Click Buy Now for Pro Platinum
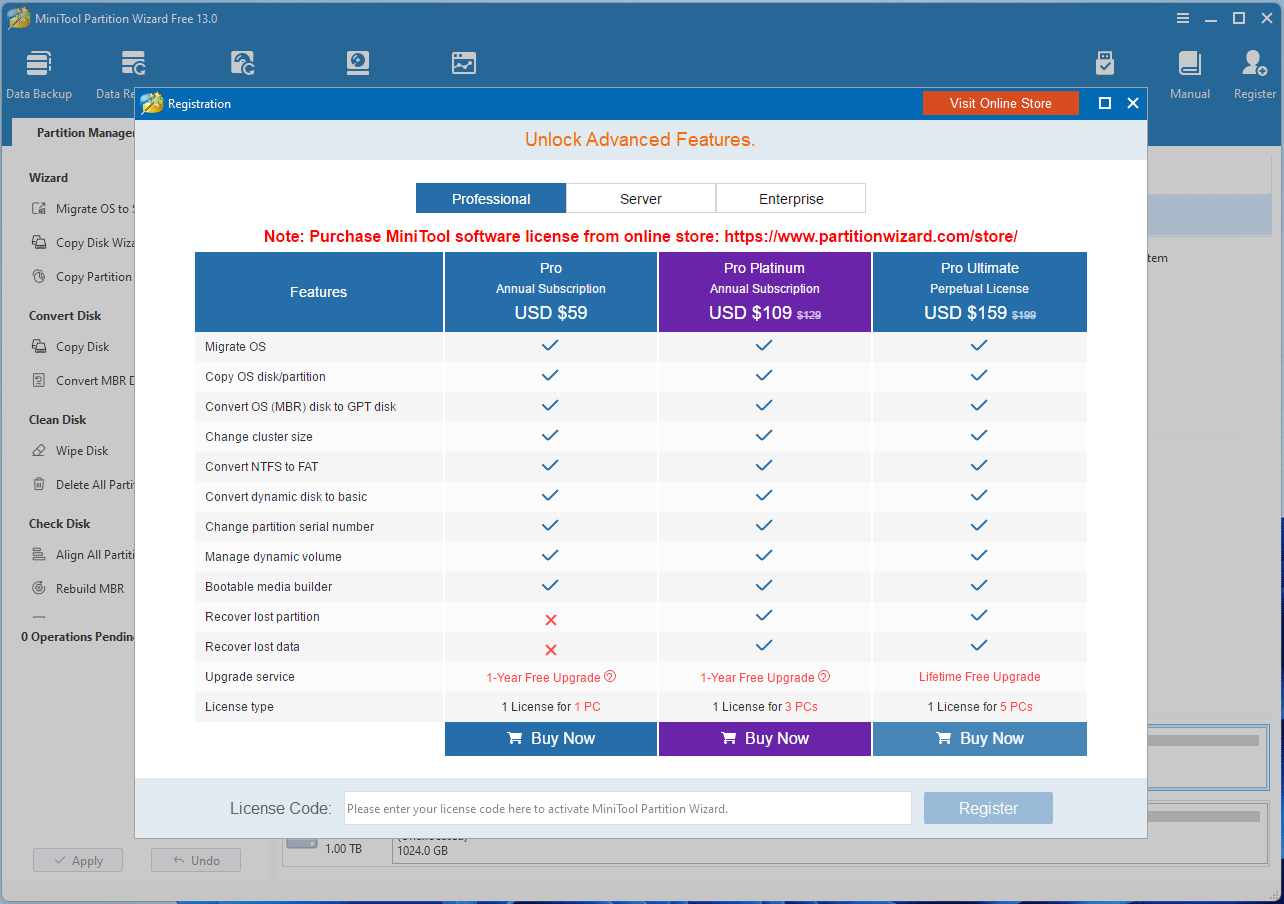Image resolution: width=1284 pixels, height=904 pixels. point(765,739)
